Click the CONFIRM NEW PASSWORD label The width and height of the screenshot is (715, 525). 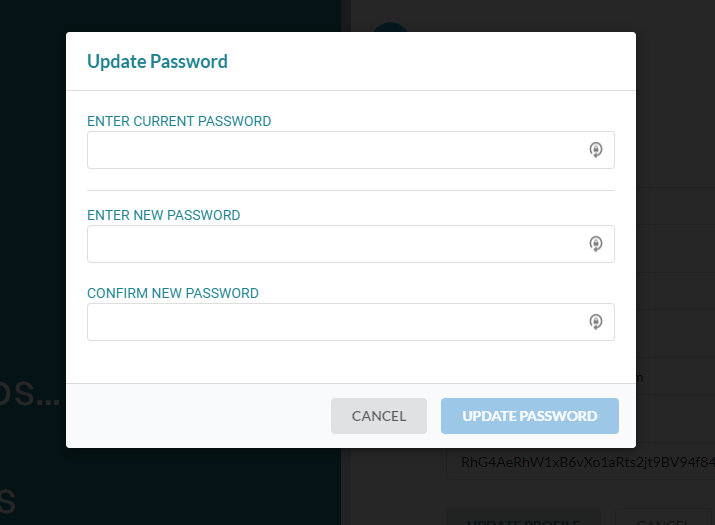[173, 293]
